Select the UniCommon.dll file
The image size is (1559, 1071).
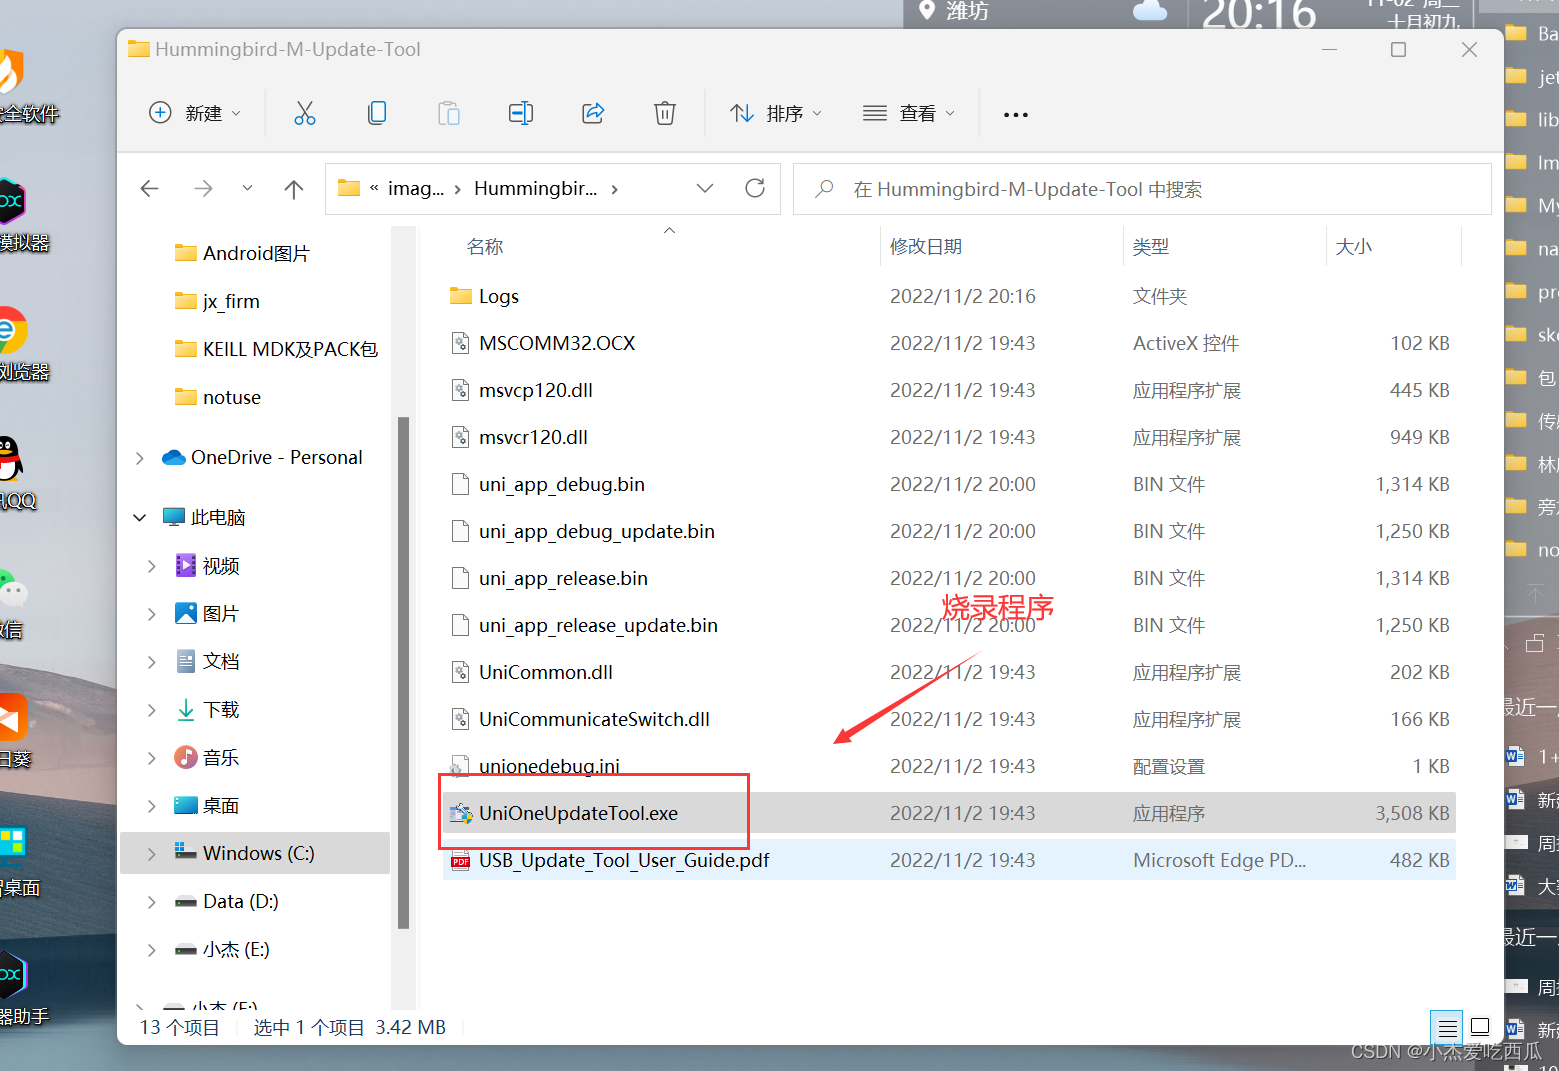point(949,672)
